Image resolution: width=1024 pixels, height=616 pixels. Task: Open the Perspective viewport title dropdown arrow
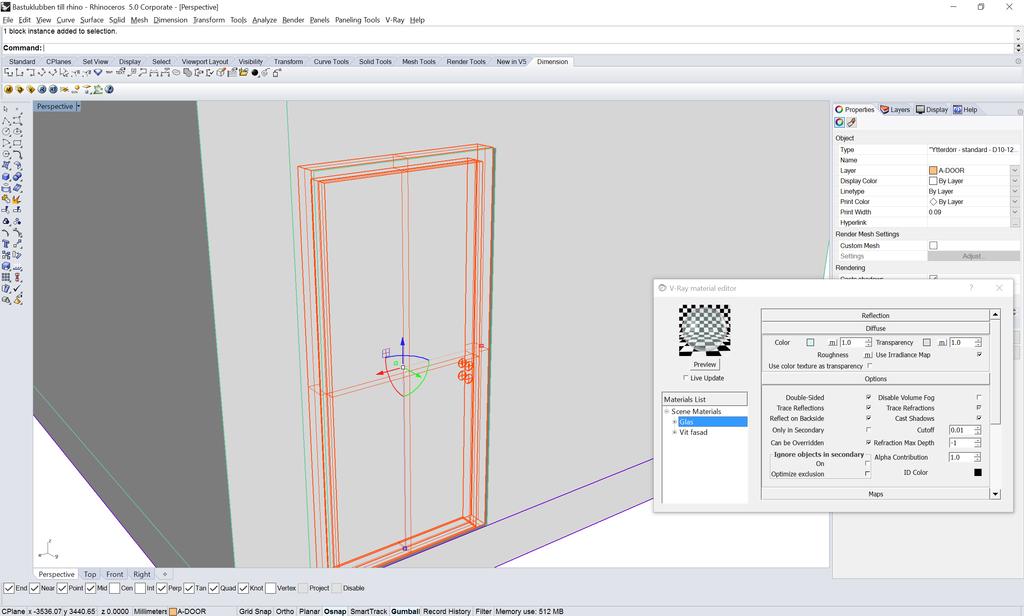pyautogui.click(x=78, y=106)
